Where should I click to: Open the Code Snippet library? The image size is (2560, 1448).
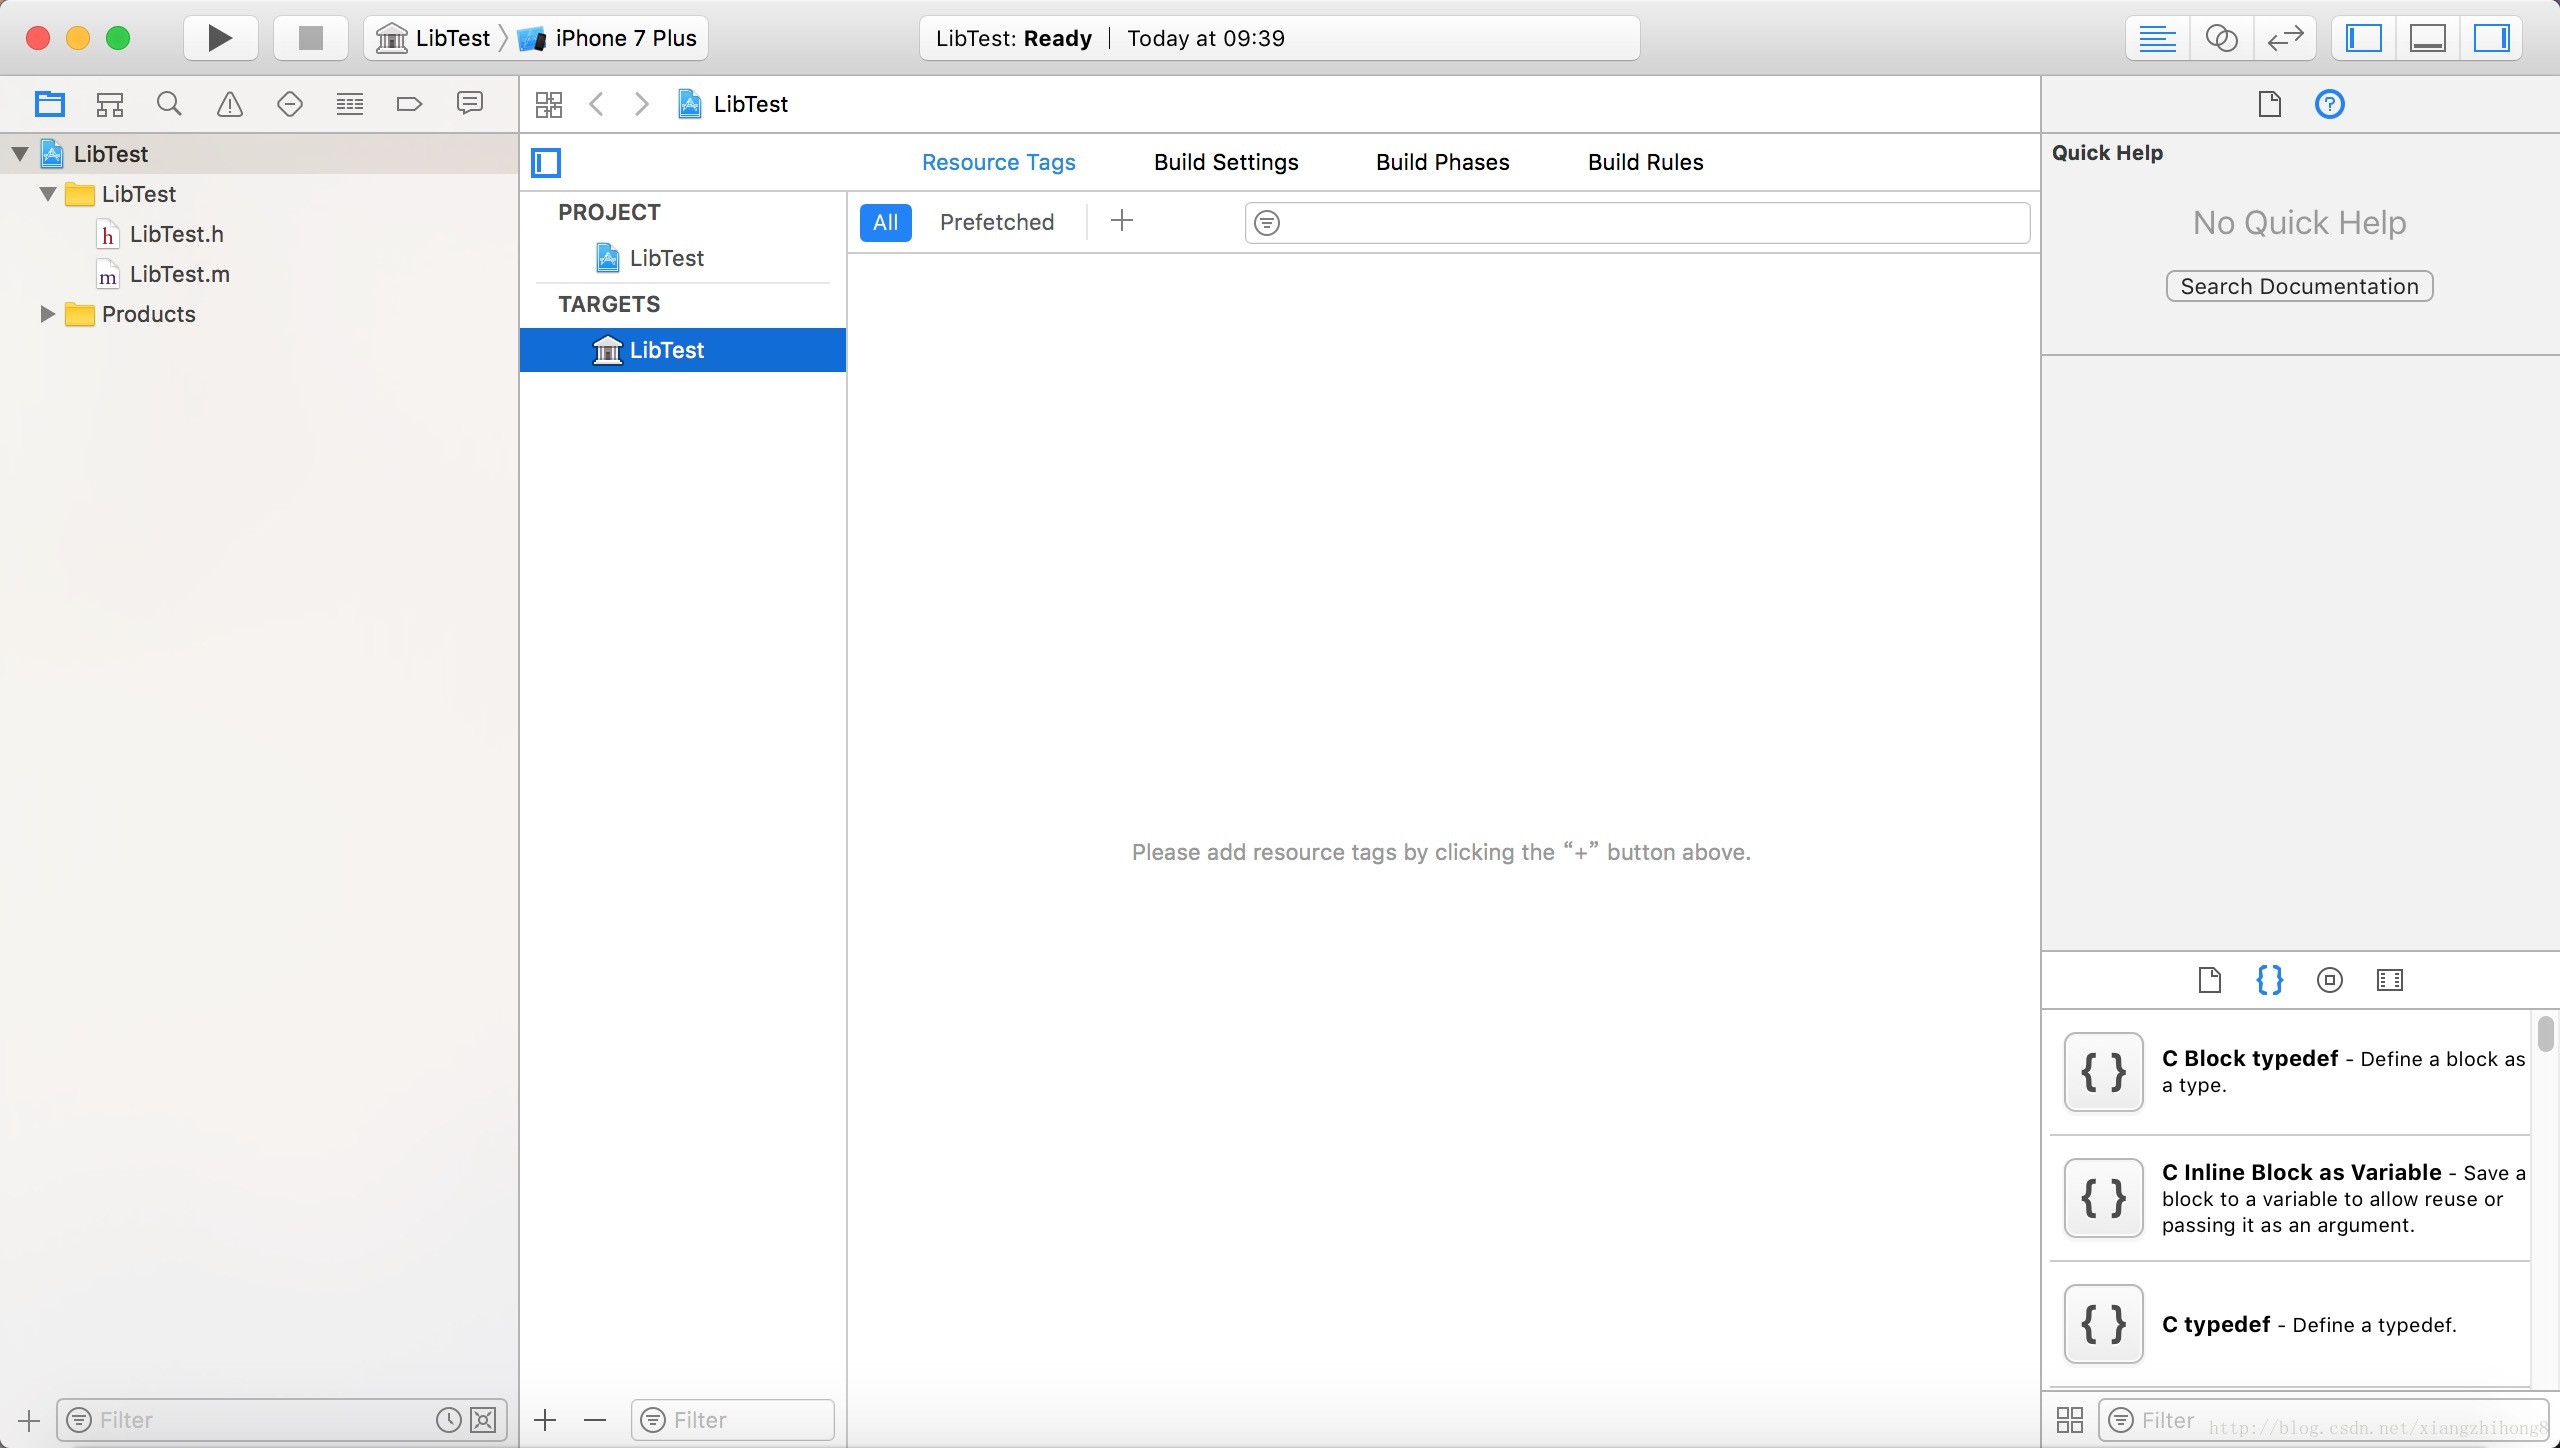click(x=2270, y=980)
